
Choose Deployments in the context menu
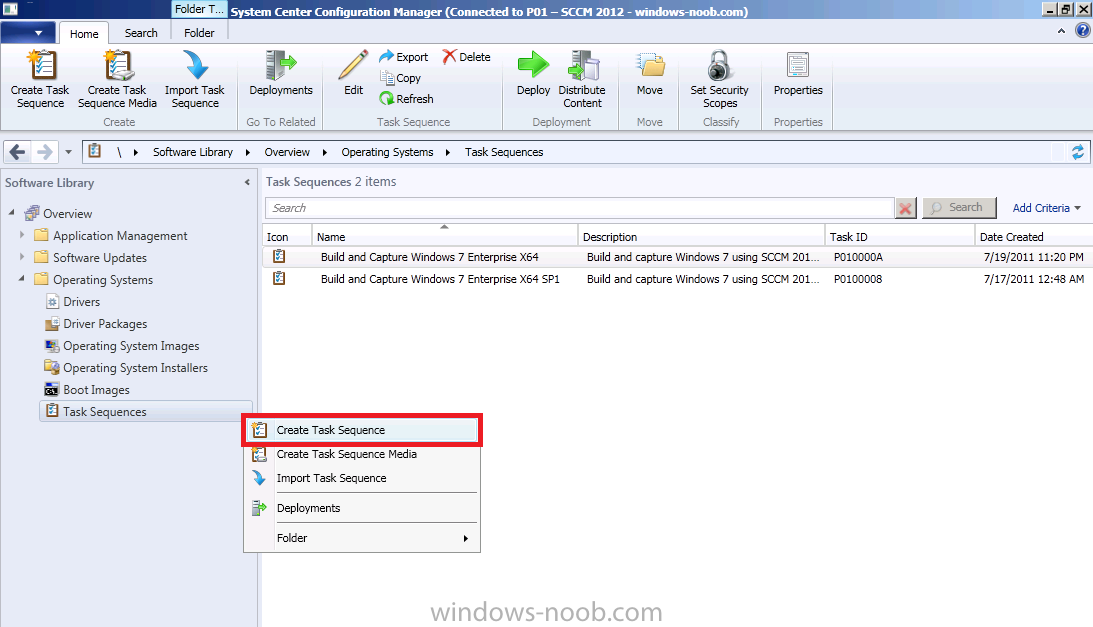pyautogui.click(x=362, y=508)
